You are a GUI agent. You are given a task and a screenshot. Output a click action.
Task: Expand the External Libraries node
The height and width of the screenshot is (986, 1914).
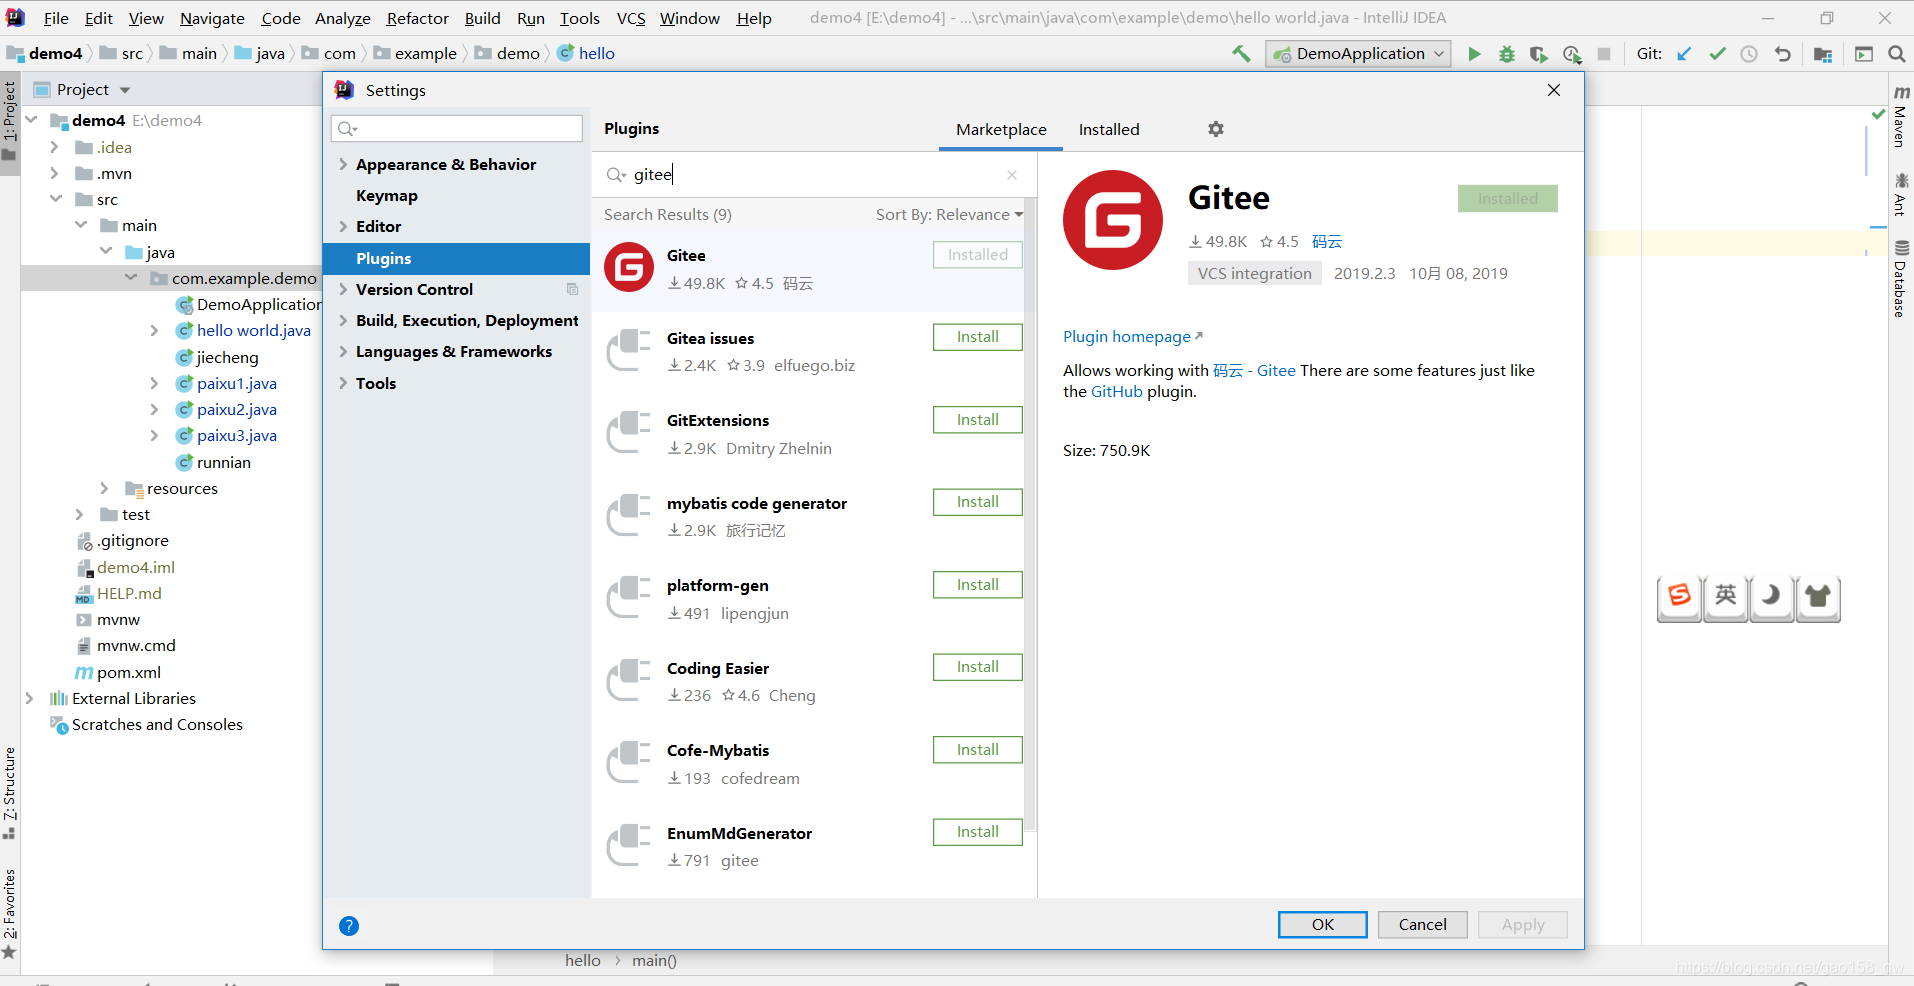click(x=29, y=698)
